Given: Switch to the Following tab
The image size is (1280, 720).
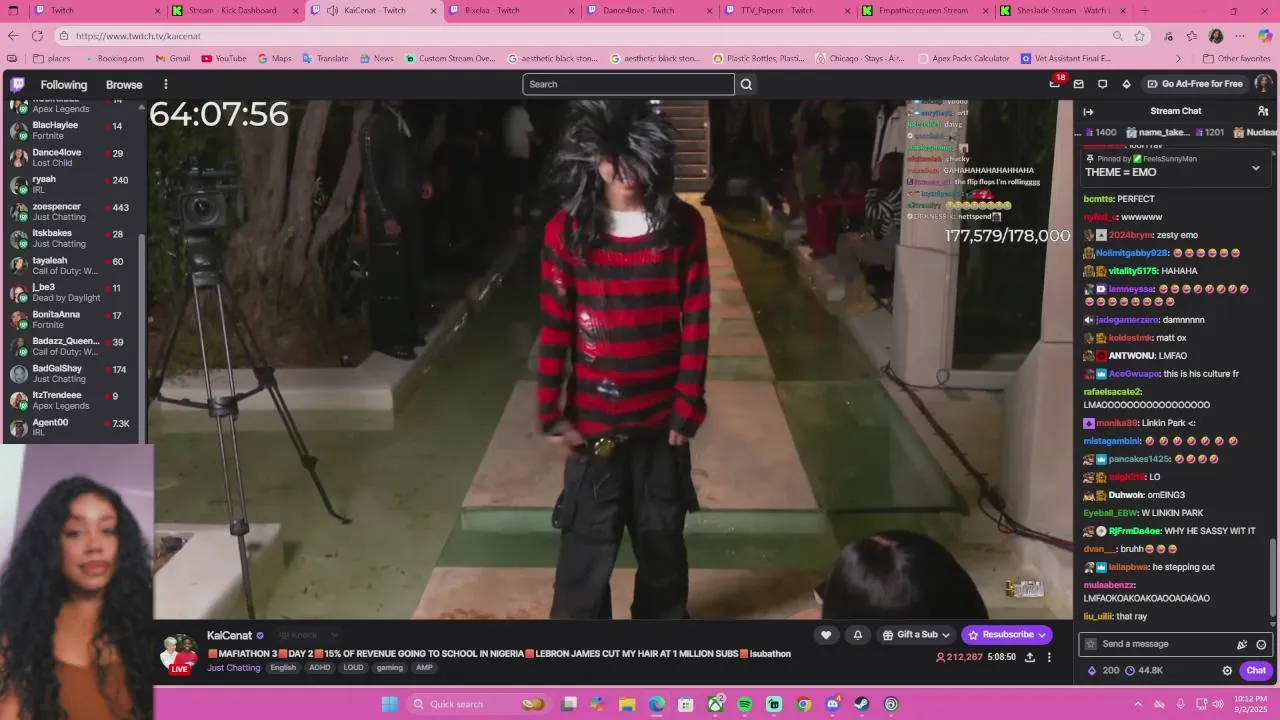Looking at the screenshot, I should point(63,84).
